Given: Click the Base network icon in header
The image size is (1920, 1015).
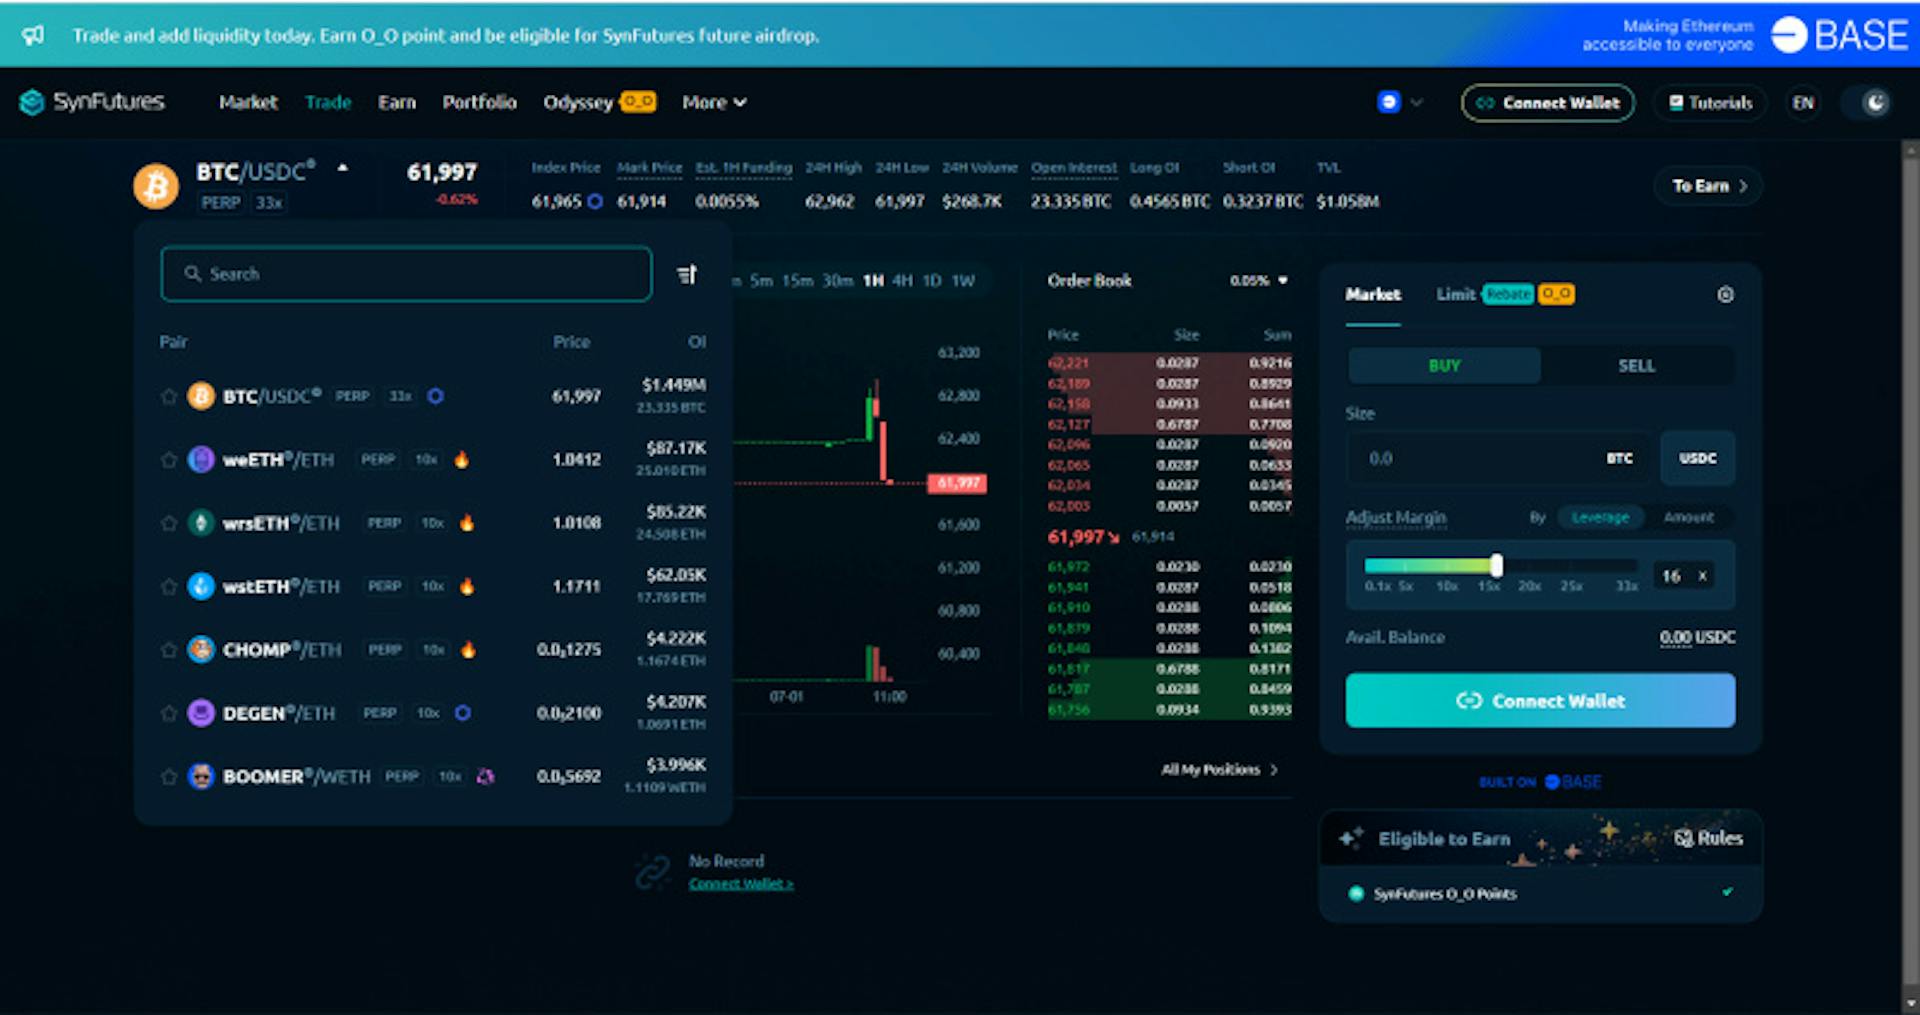Looking at the screenshot, I should [x=1388, y=102].
